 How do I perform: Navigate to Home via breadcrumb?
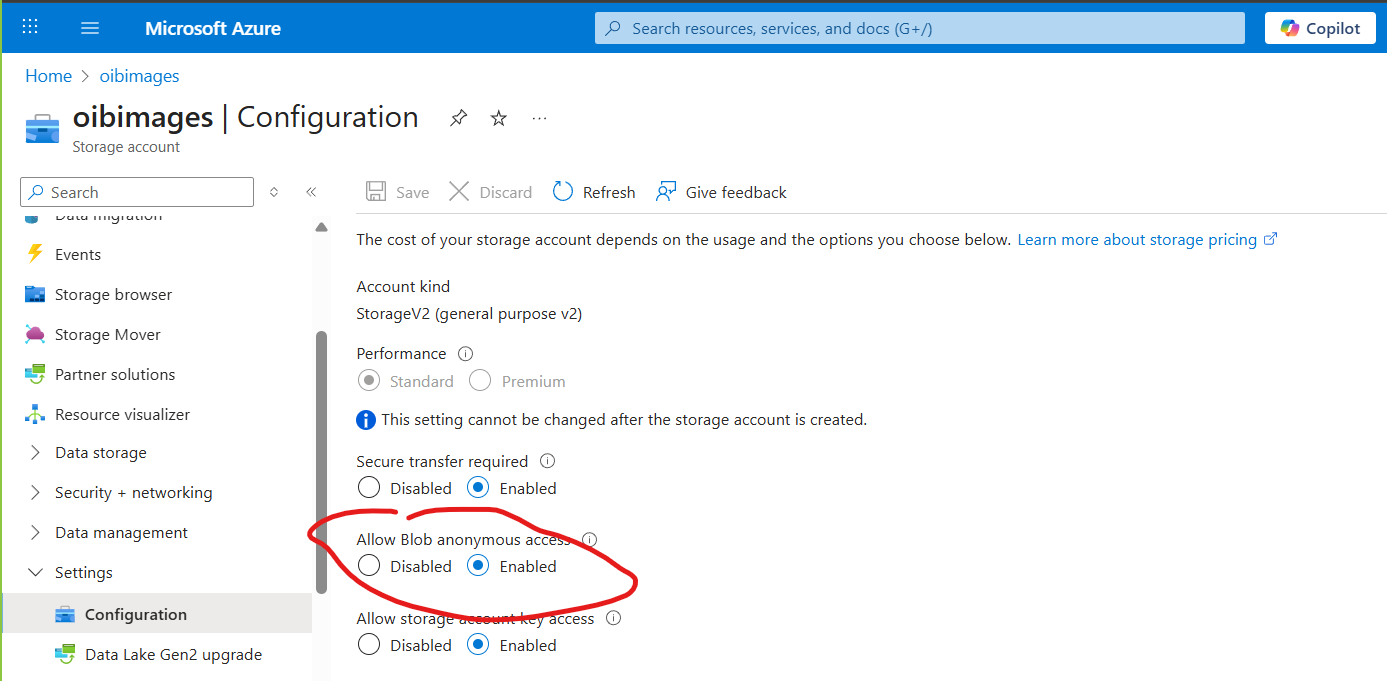click(48, 75)
